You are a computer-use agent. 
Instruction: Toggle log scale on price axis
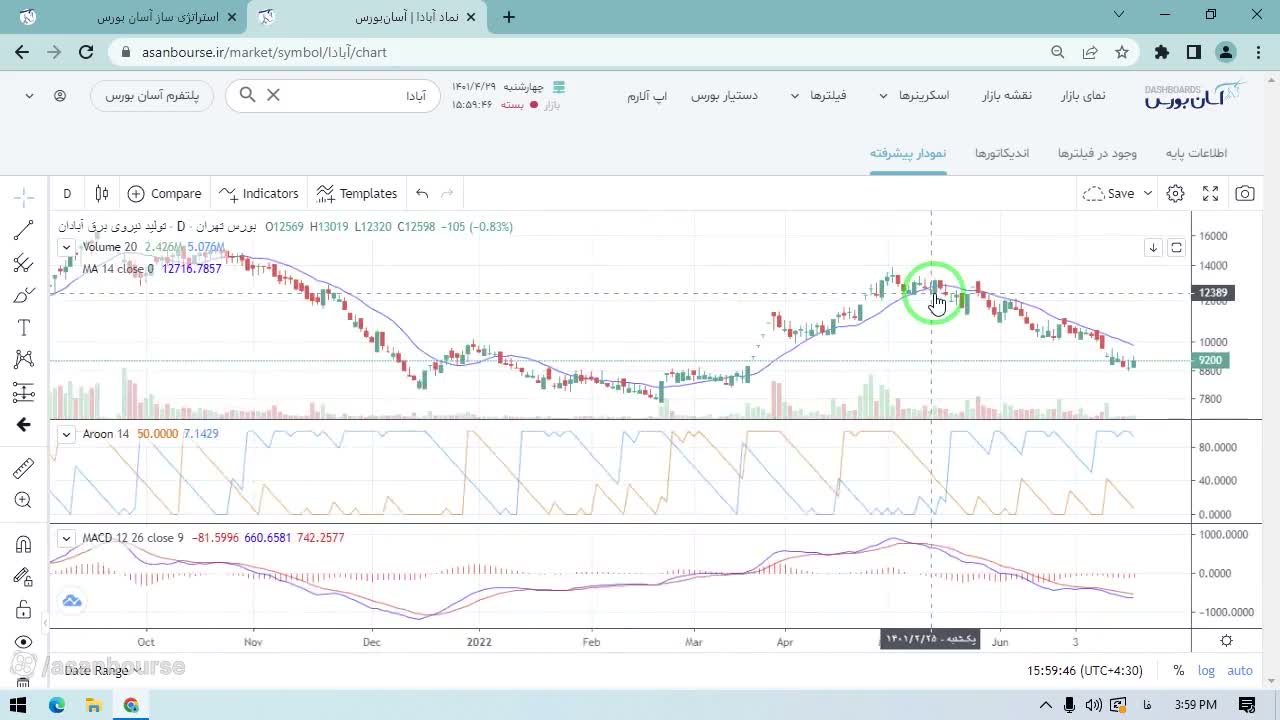click(x=1207, y=670)
